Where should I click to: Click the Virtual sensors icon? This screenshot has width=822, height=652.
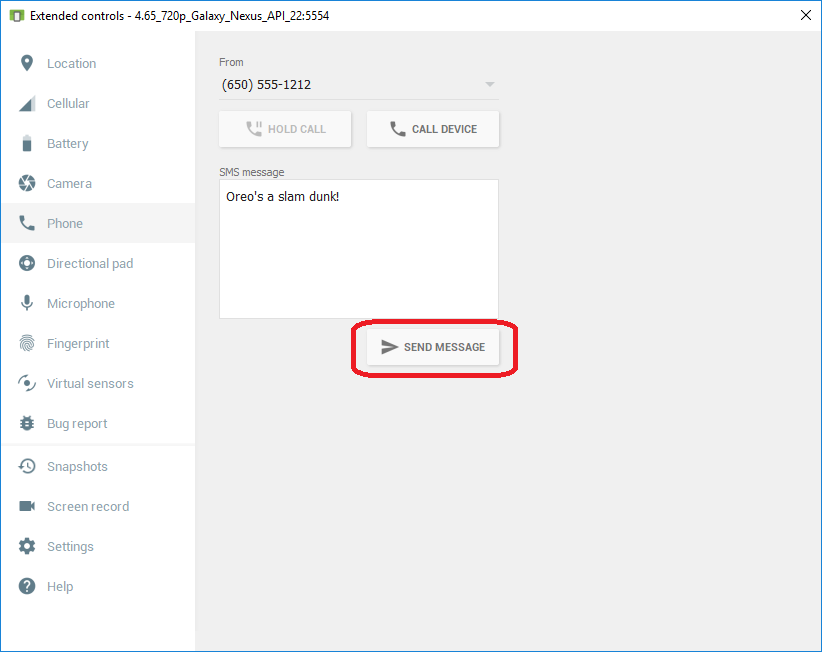(27, 384)
